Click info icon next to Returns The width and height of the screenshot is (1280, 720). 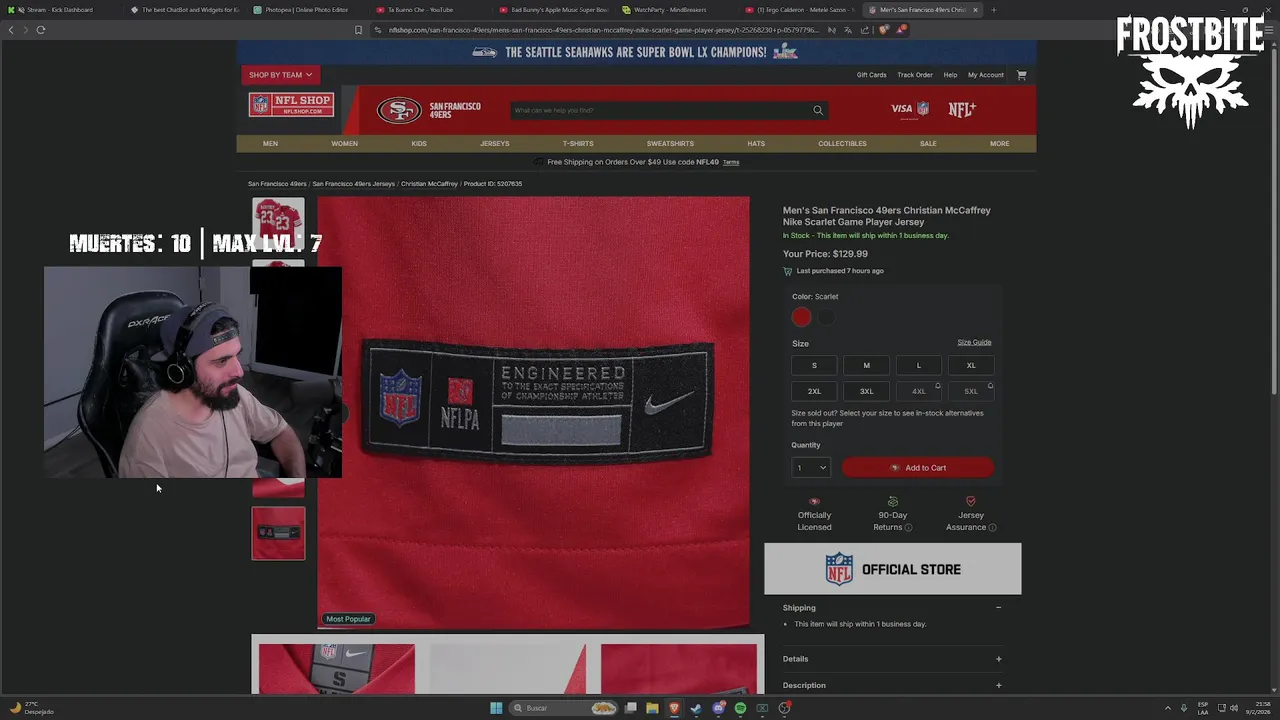coord(908,527)
